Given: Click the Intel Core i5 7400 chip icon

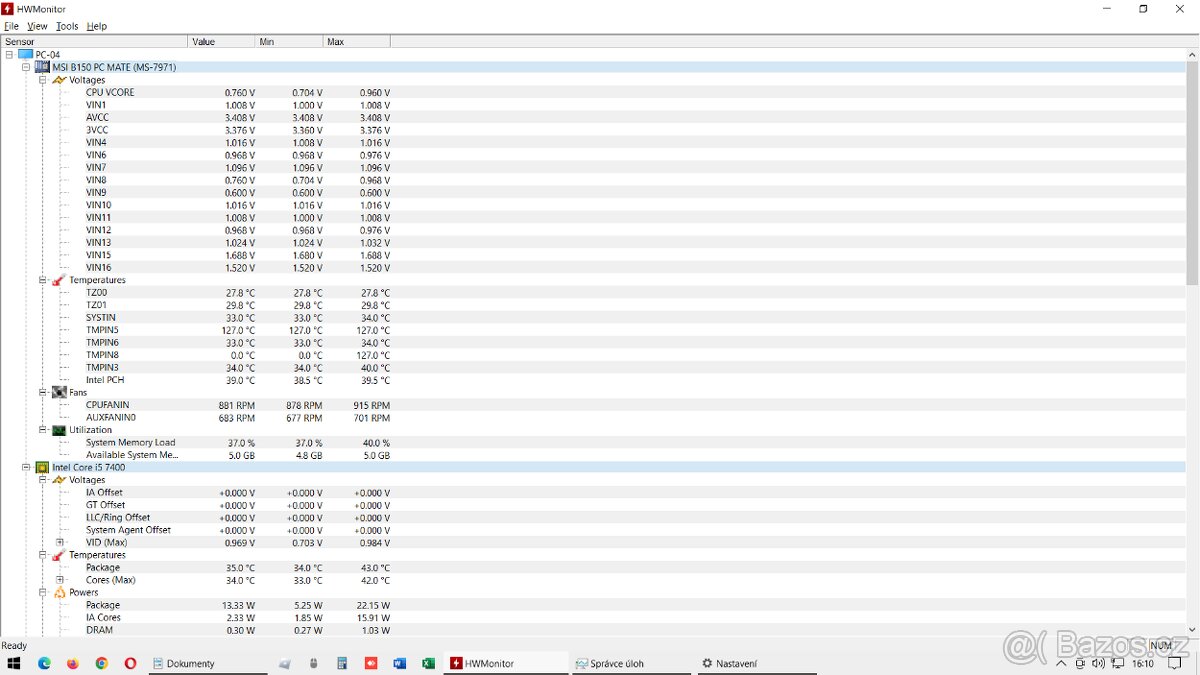Looking at the screenshot, I should [42, 467].
